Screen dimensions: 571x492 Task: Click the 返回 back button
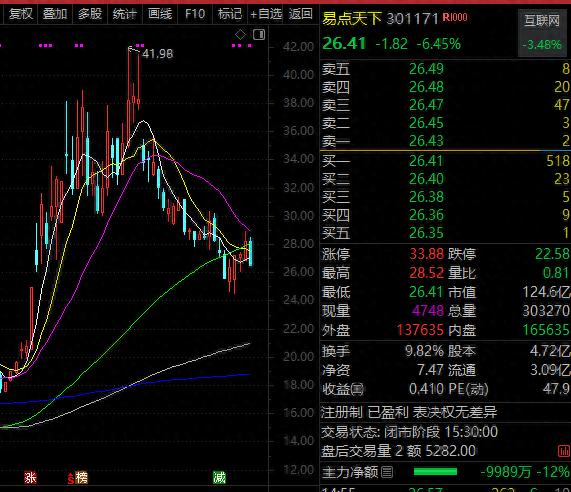click(x=300, y=14)
